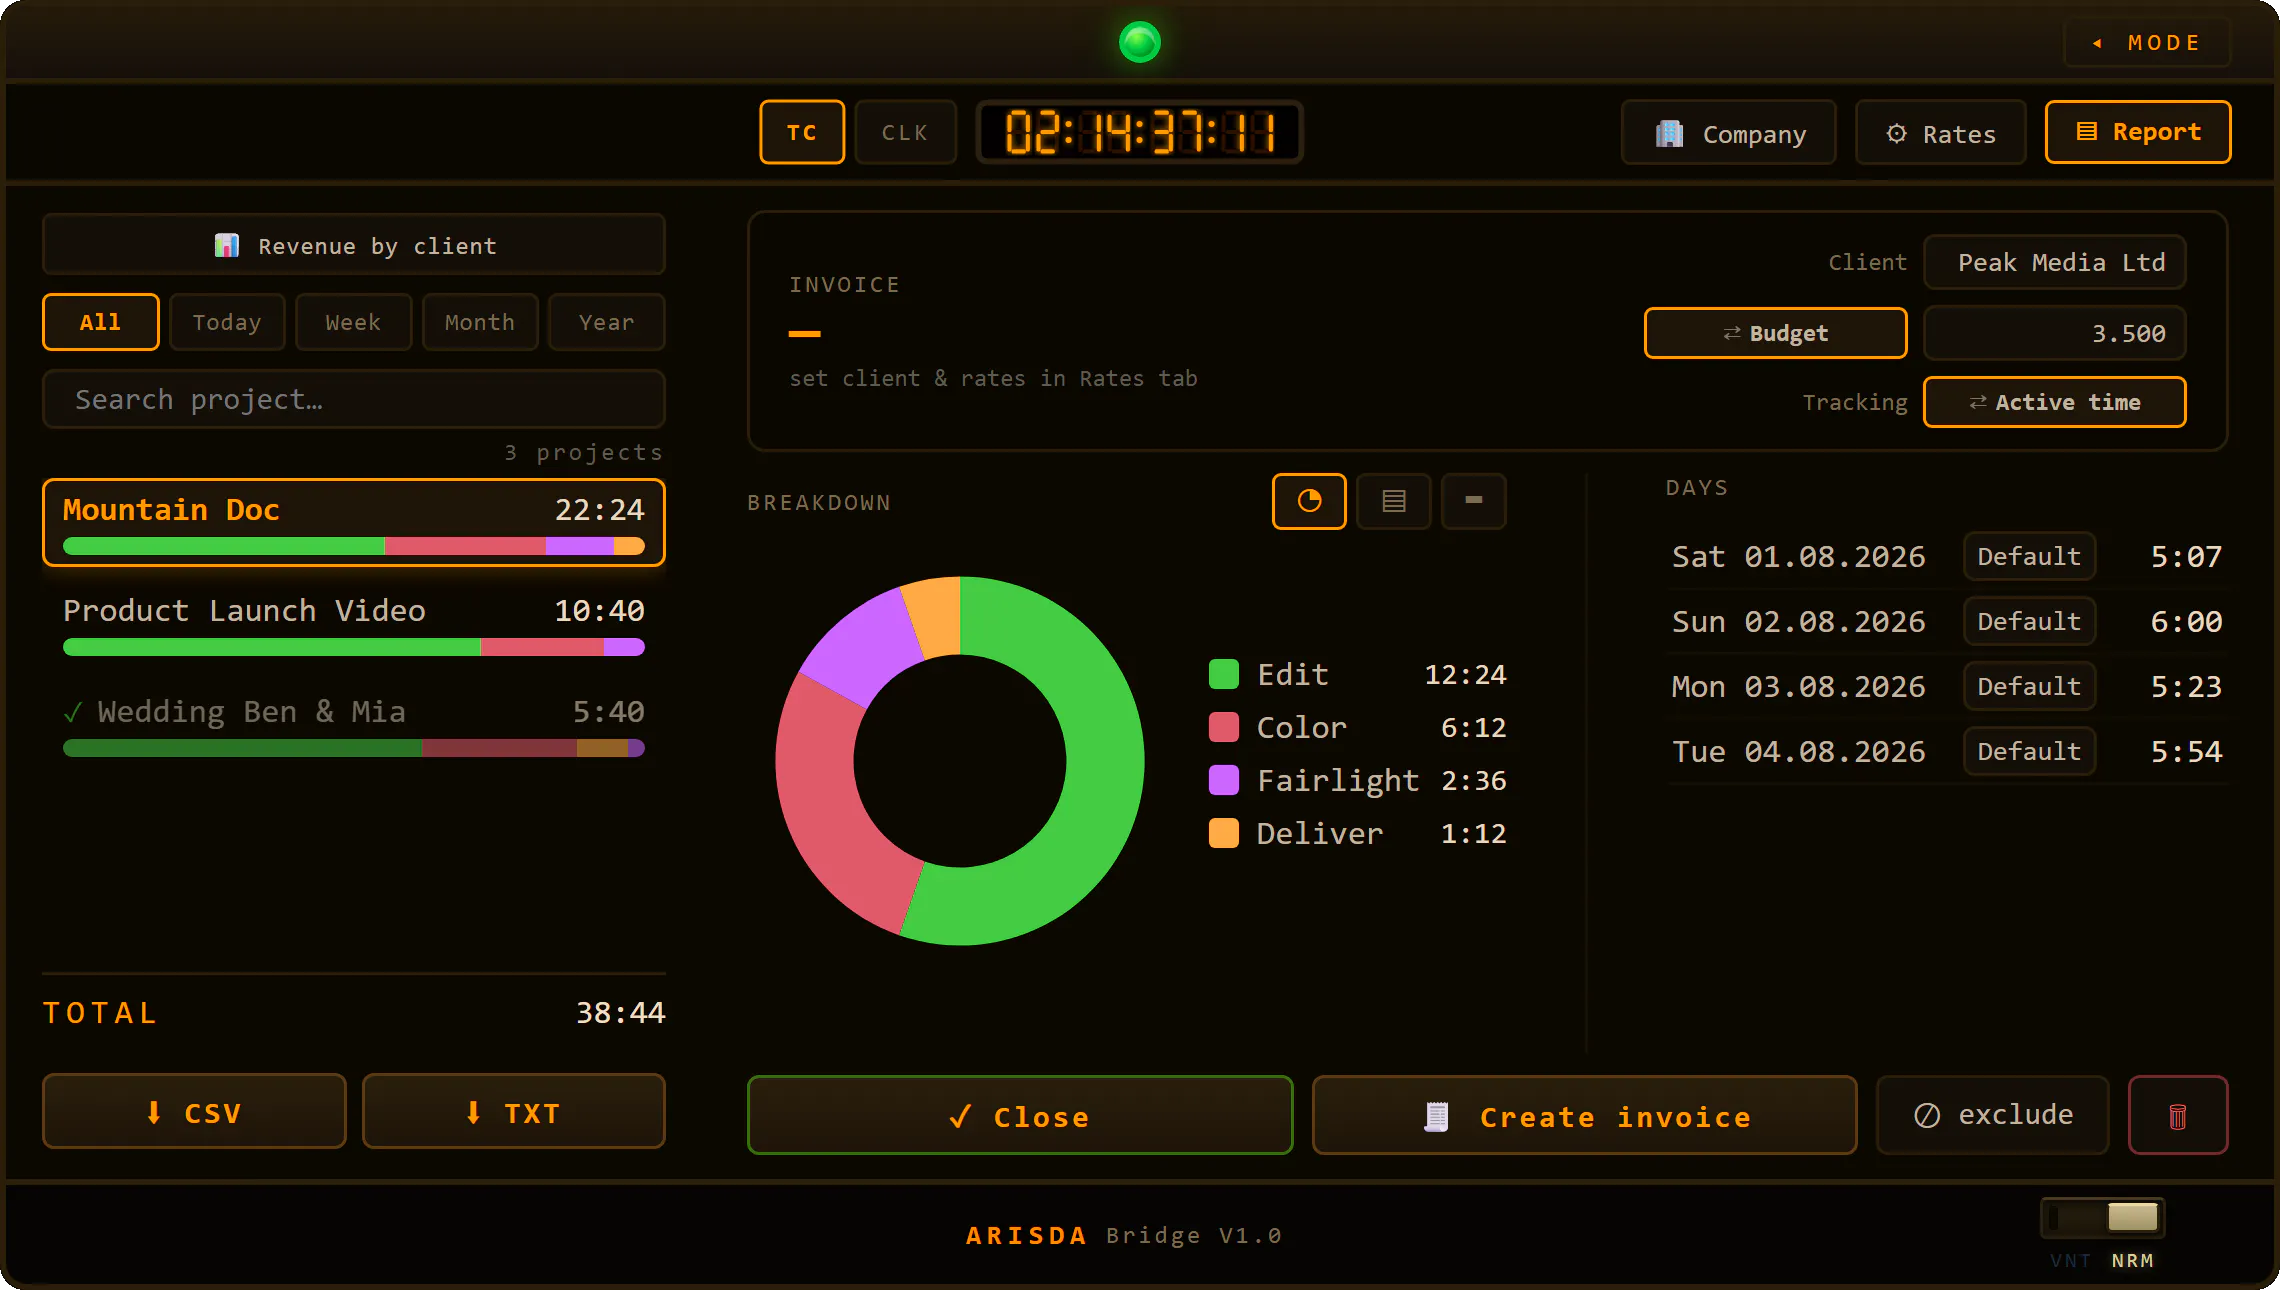Flip the VNT/NRM theme switch

tap(2103, 1217)
